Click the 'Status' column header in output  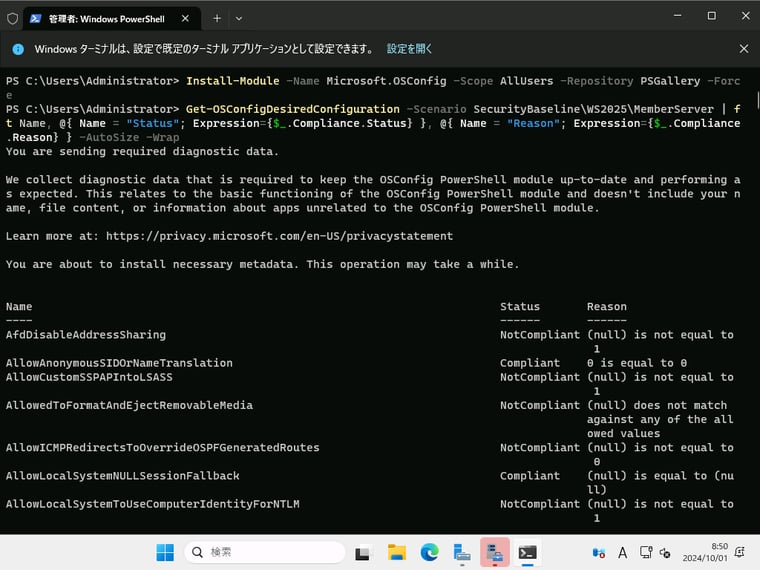coord(520,306)
